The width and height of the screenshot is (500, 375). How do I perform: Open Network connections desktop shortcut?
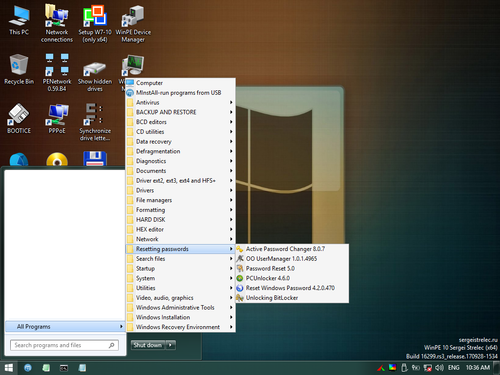(x=57, y=23)
